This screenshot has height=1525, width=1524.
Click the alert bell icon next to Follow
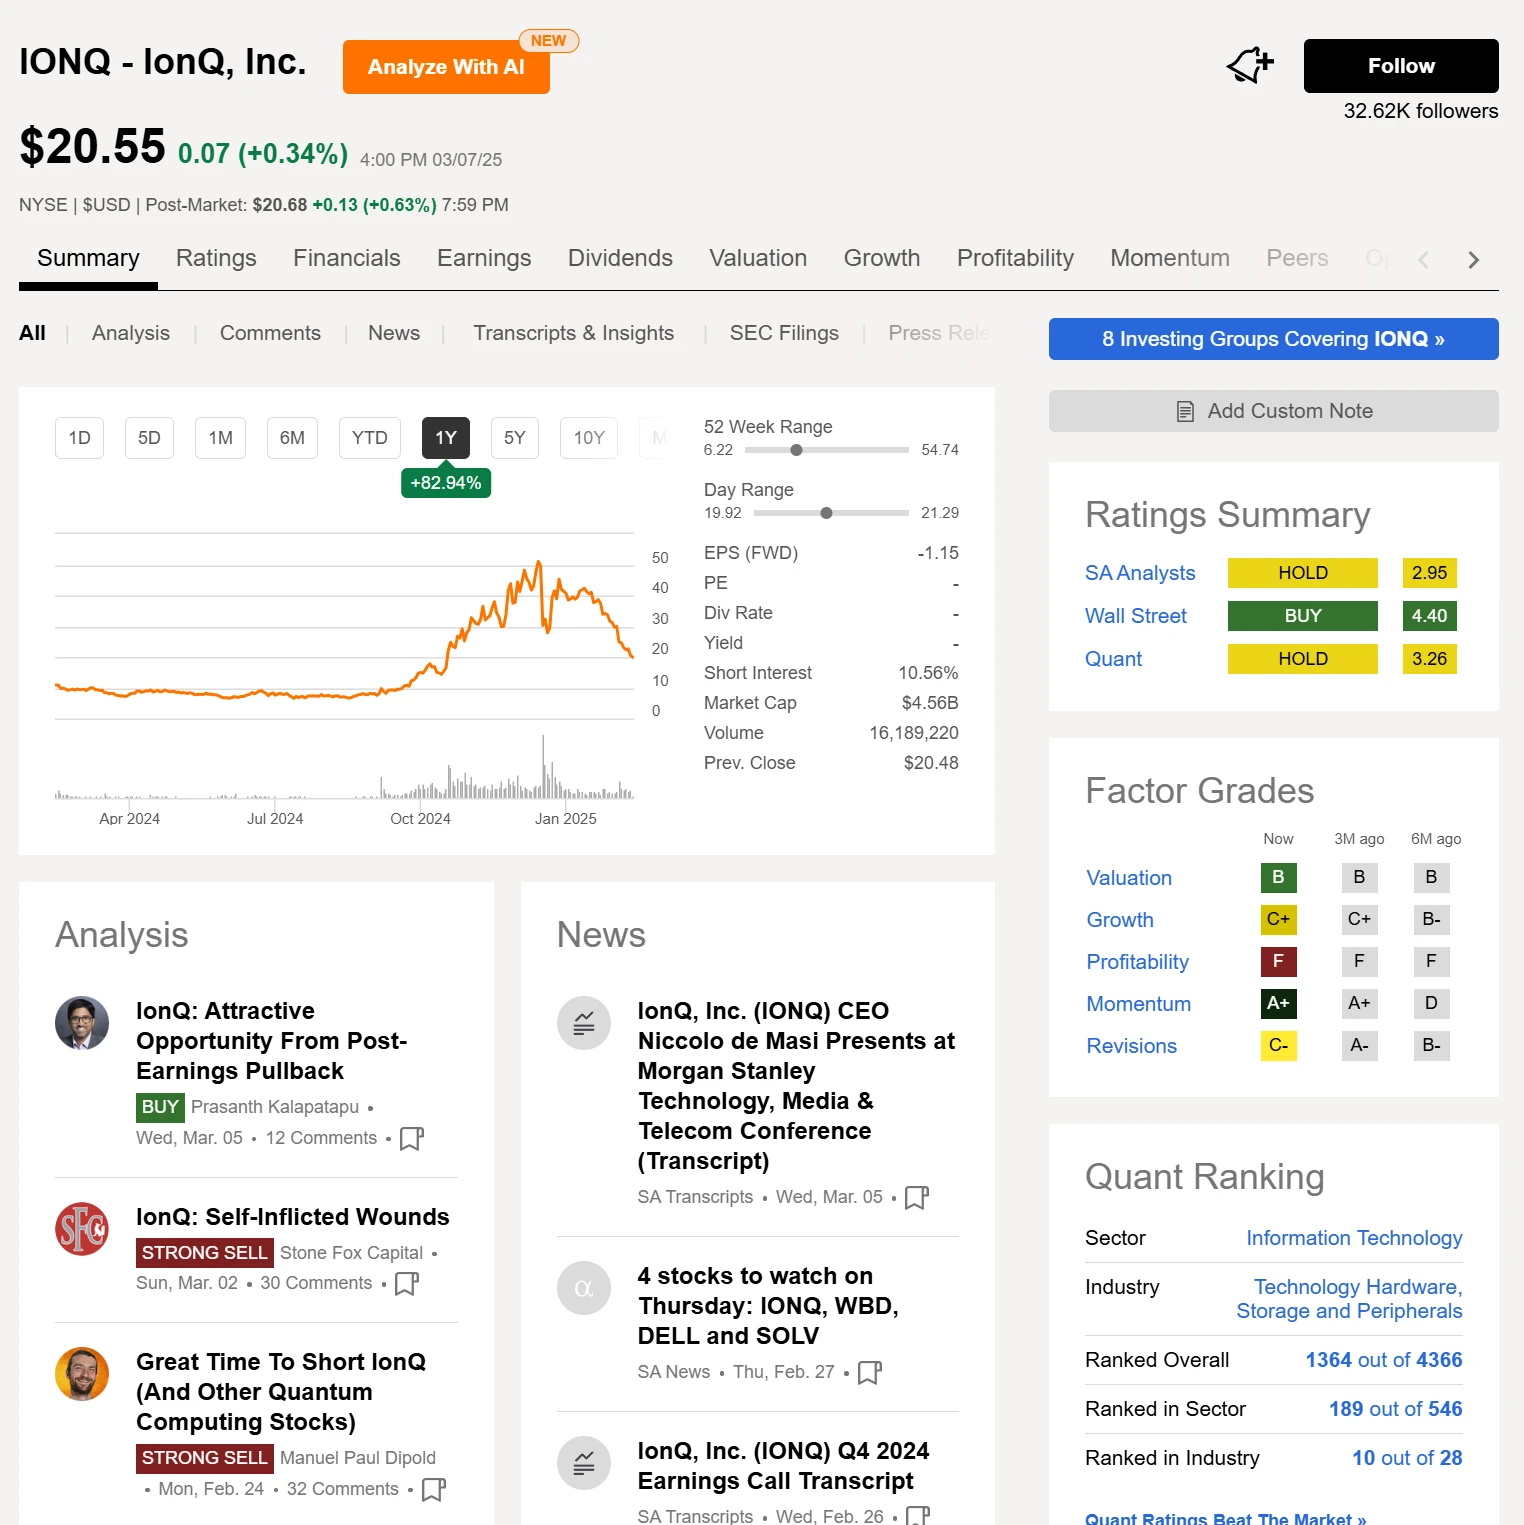(x=1250, y=66)
